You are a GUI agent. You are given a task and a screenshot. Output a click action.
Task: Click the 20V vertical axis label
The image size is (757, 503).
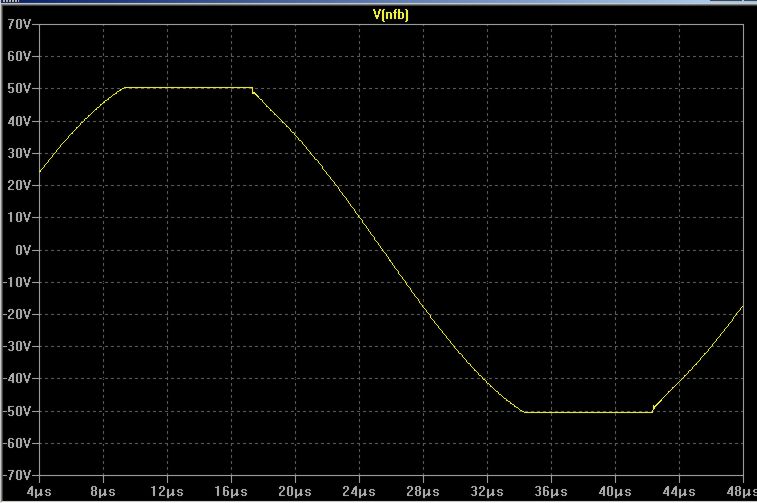click(19, 185)
